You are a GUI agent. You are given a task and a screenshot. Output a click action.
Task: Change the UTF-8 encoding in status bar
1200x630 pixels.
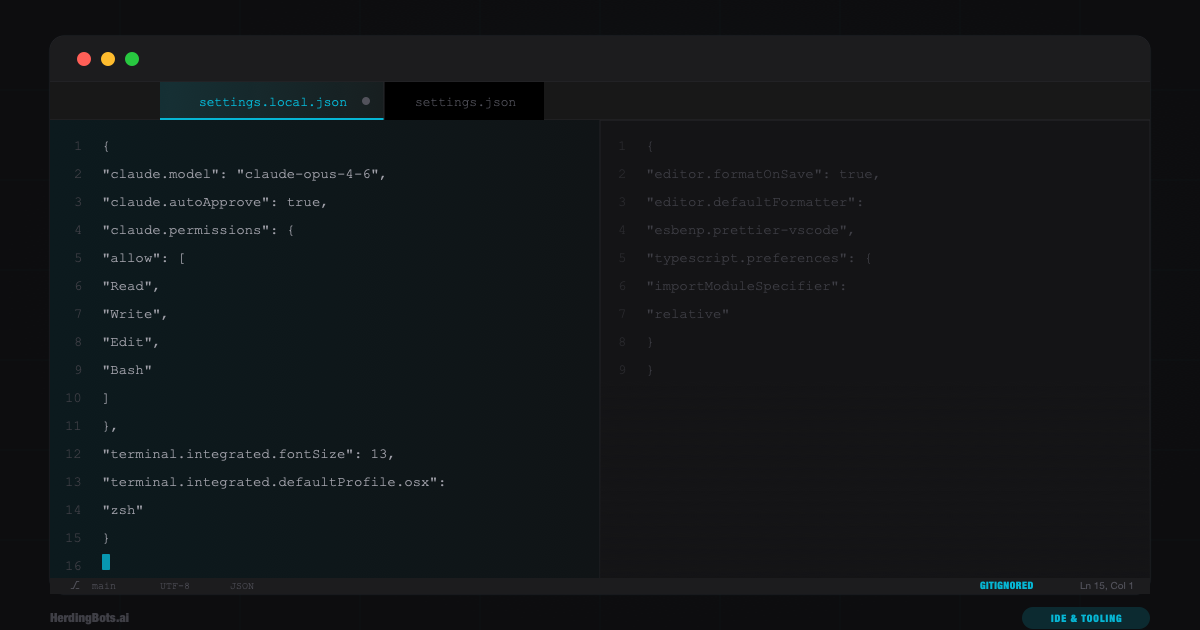(174, 586)
